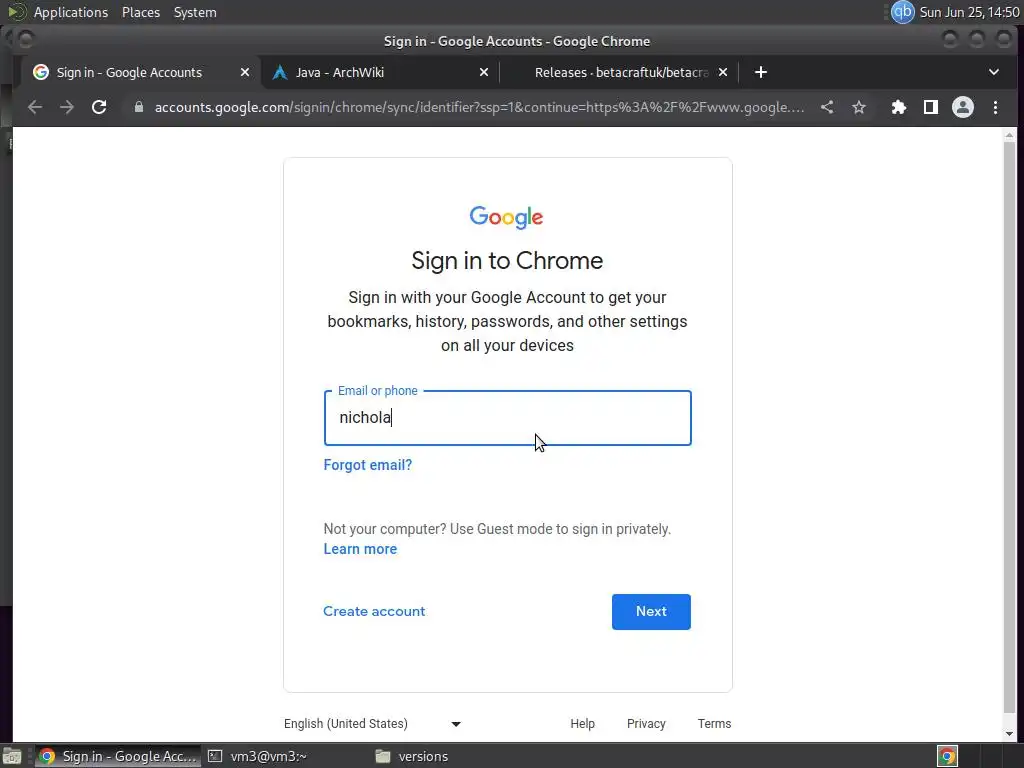This screenshot has width=1024, height=768.
Task: Switch to Java - ArchWiki tab
Action: coord(380,72)
